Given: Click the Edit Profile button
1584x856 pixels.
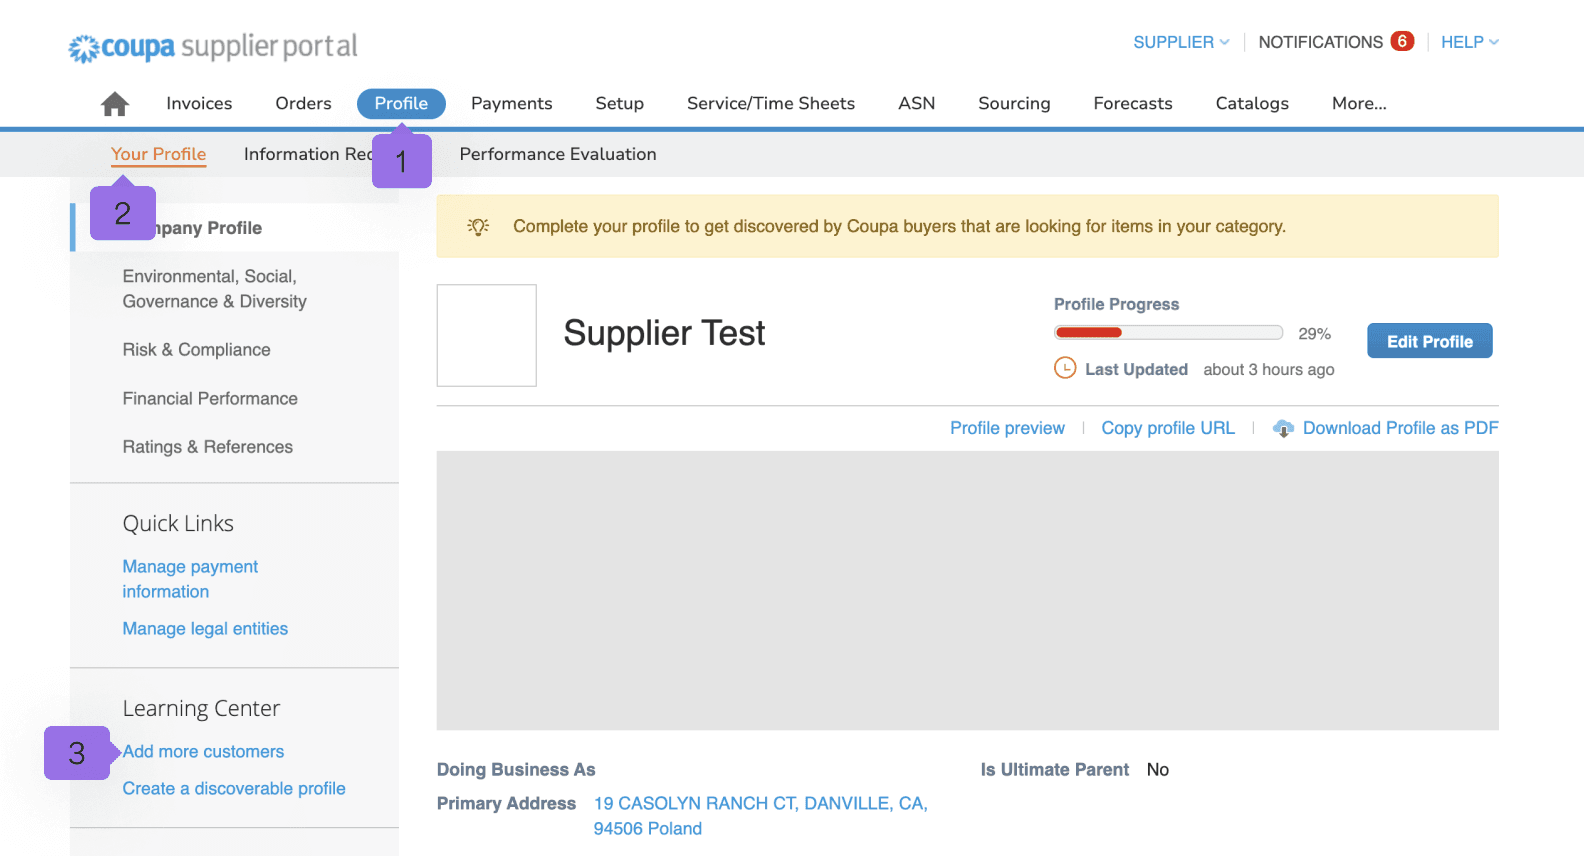Looking at the screenshot, I should point(1429,341).
